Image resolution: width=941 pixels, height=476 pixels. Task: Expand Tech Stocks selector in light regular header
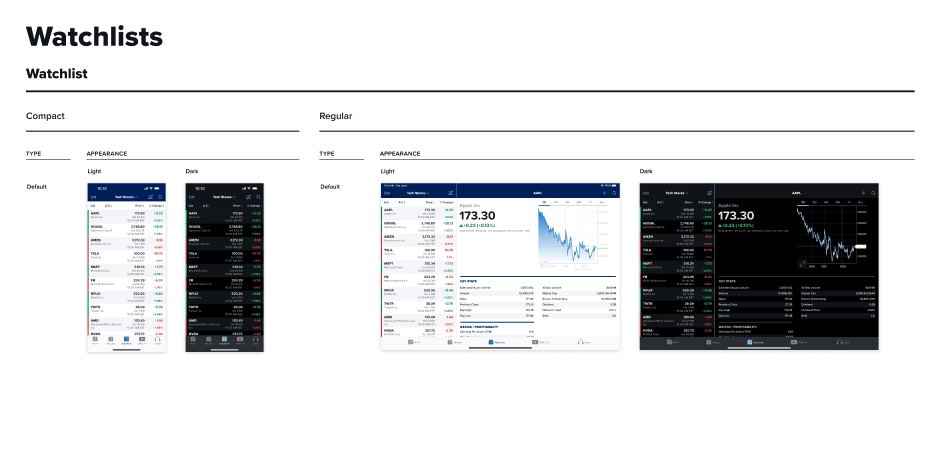coord(417,193)
